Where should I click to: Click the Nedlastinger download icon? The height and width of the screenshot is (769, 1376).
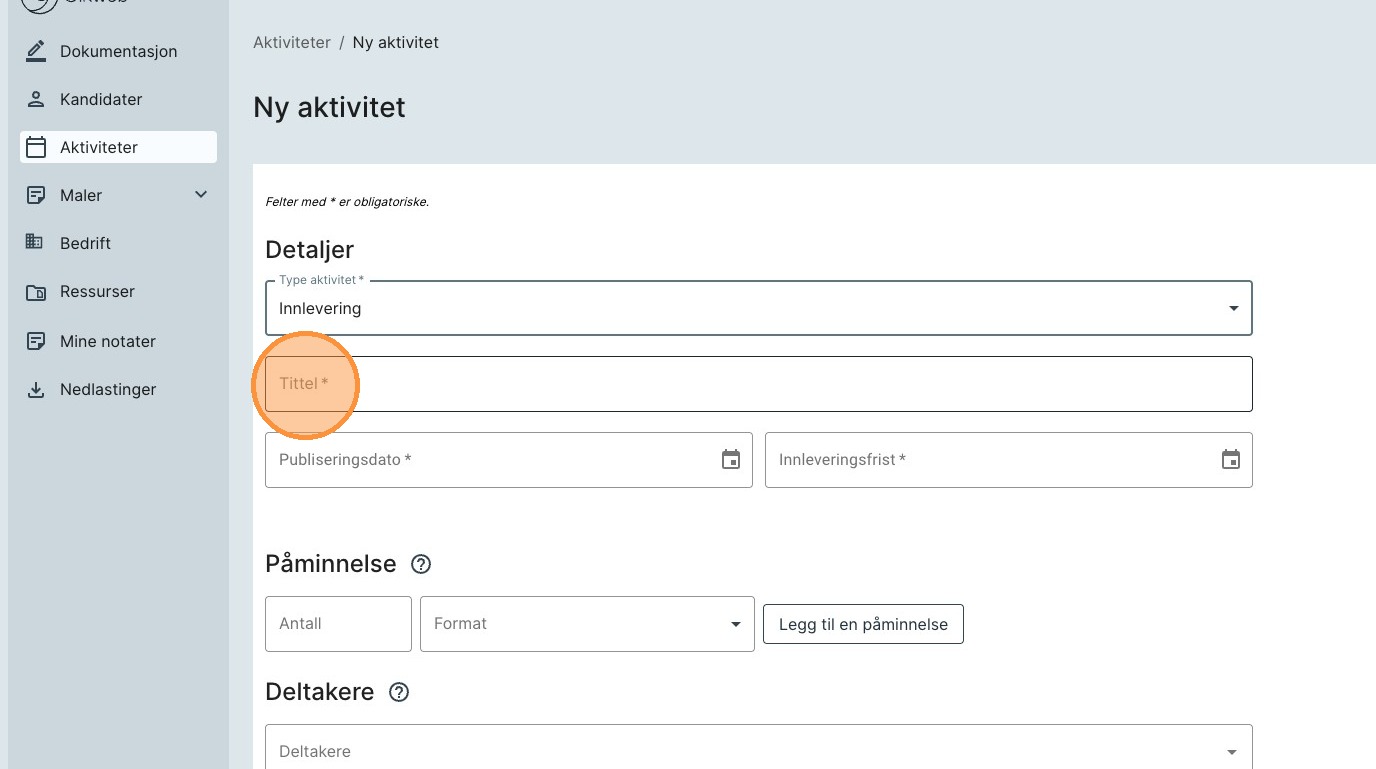(x=36, y=390)
